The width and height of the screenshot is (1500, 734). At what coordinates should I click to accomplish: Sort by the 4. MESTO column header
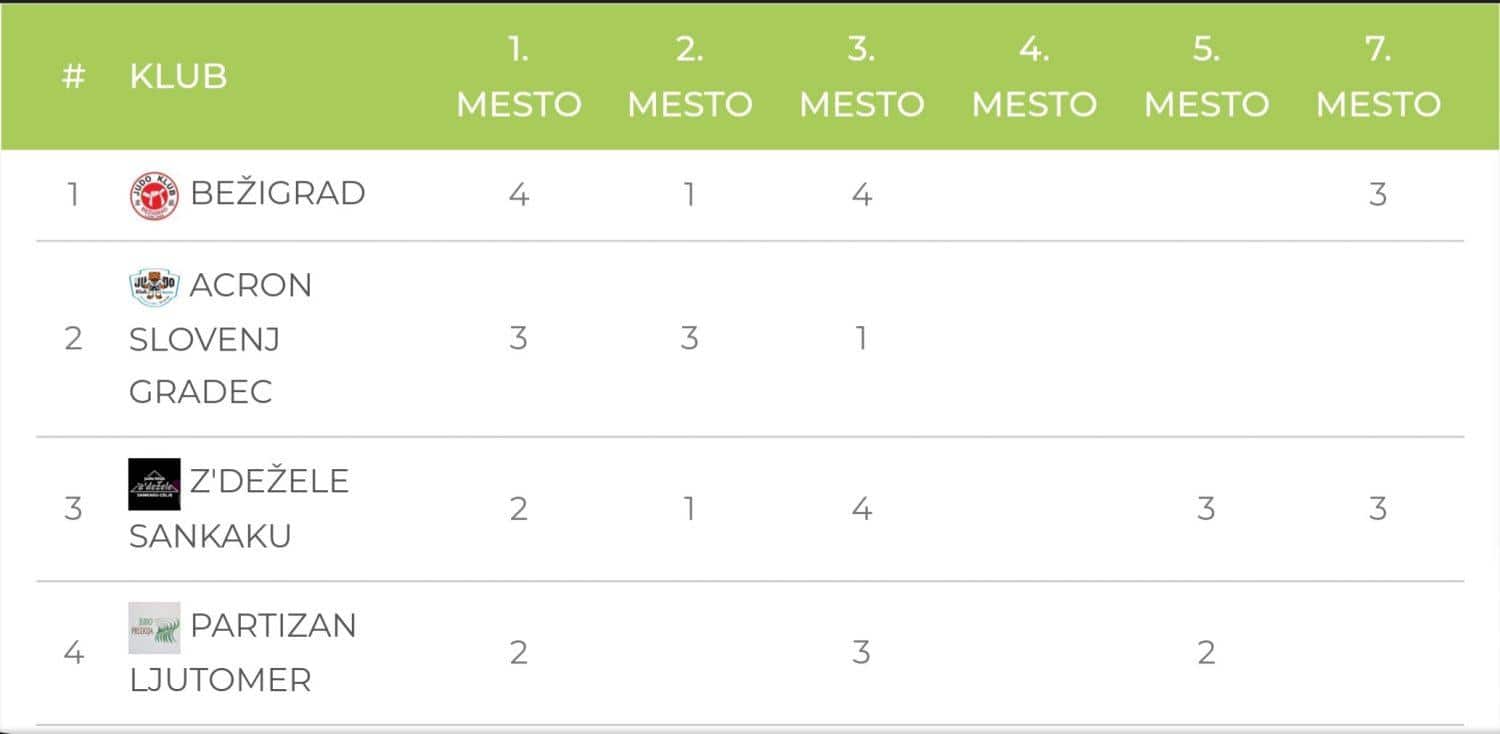click(1034, 77)
